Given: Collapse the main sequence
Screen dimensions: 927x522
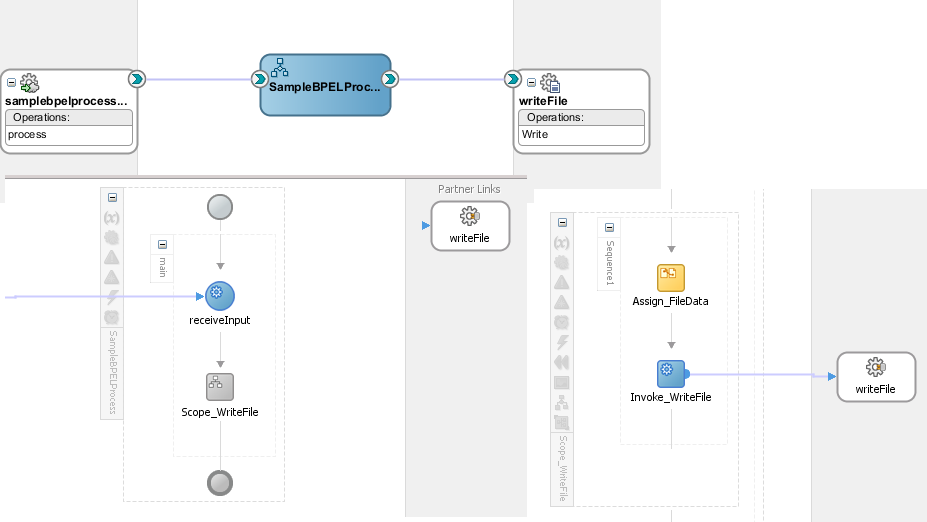Looking at the screenshot, I should pyautogui.click(x=163, y=244).
